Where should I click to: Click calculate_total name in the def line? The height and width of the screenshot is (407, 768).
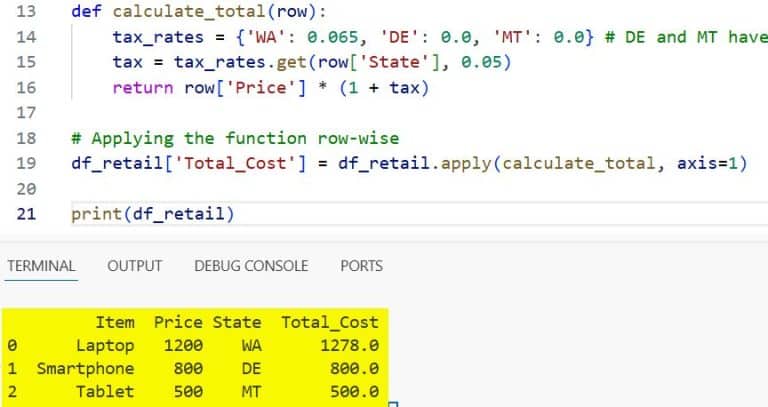point(189,12)
